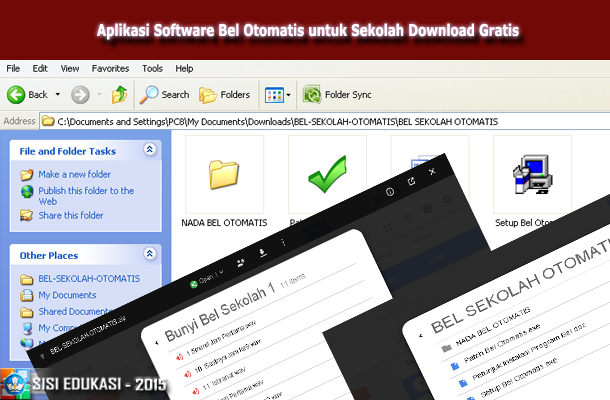610x400 pixels.
Task: Click the download icon in dark viewer
Action: pos(263,253)
